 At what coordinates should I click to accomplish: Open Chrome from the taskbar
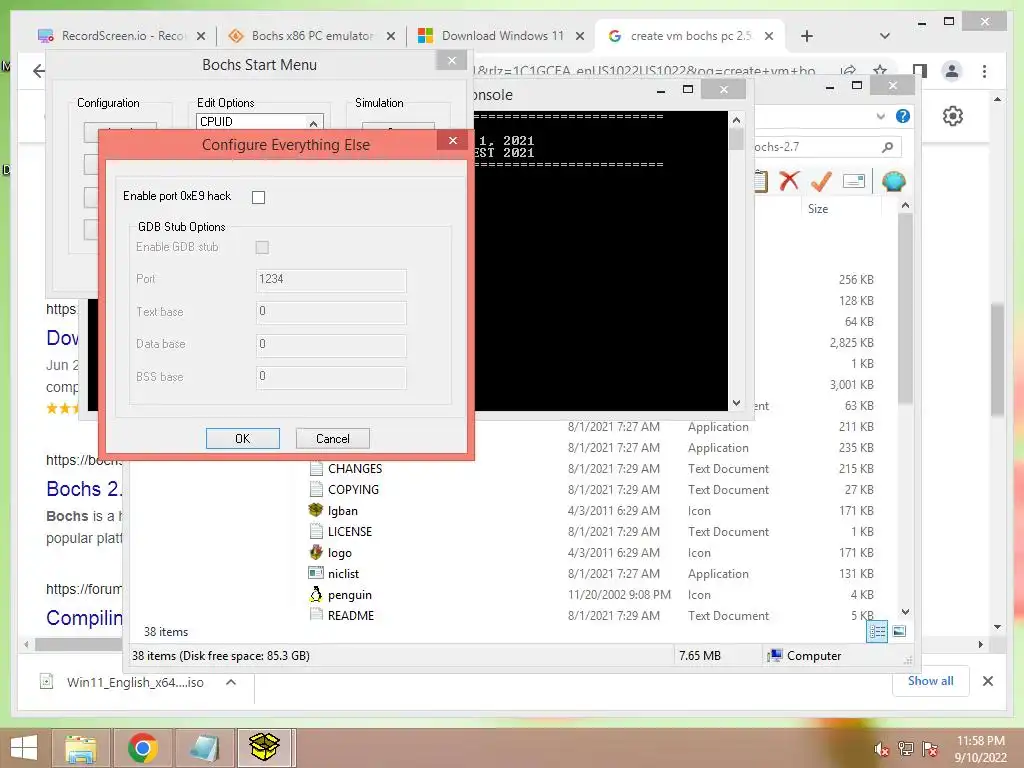pyautogui.click(x=142, y=748)
